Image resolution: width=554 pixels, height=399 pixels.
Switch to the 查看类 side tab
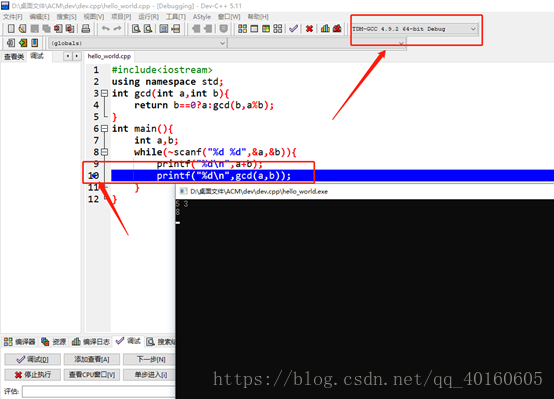coord(14,57)
